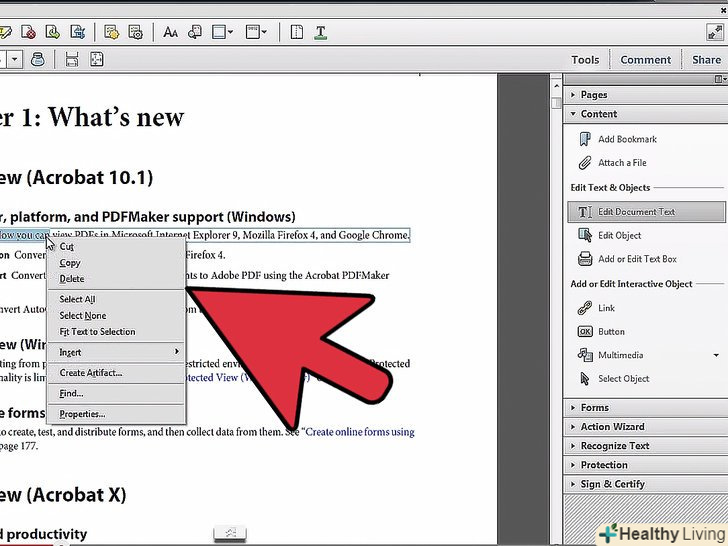Choose Find... in context menu
Screen dimensions: 728x546
pyautogui.click(x=116, y=393)
